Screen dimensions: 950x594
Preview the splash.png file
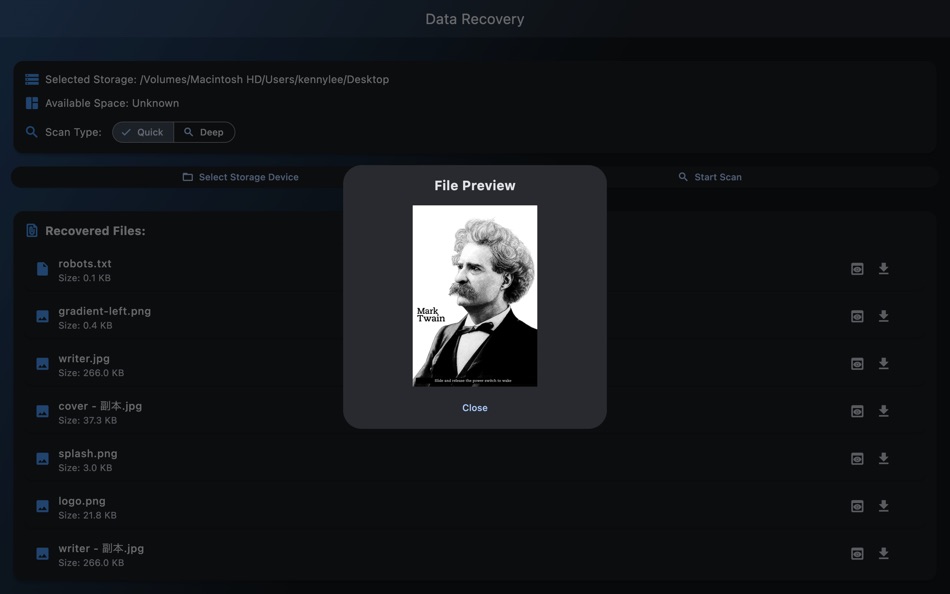(x=857, y=459)
